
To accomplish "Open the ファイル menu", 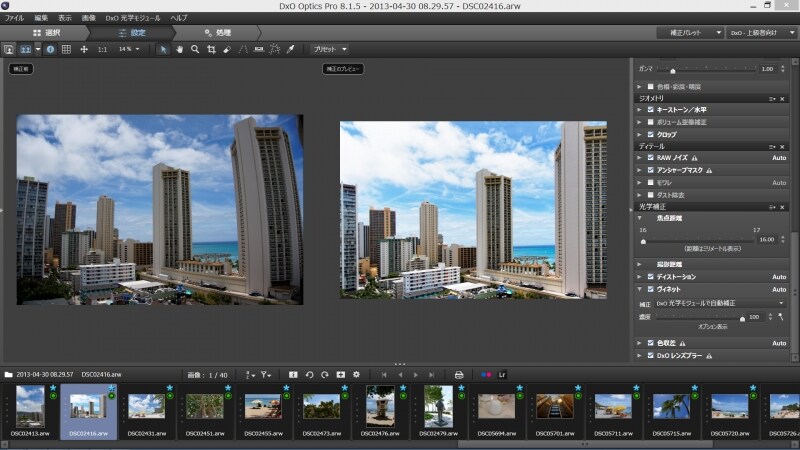I will (14, 18).
